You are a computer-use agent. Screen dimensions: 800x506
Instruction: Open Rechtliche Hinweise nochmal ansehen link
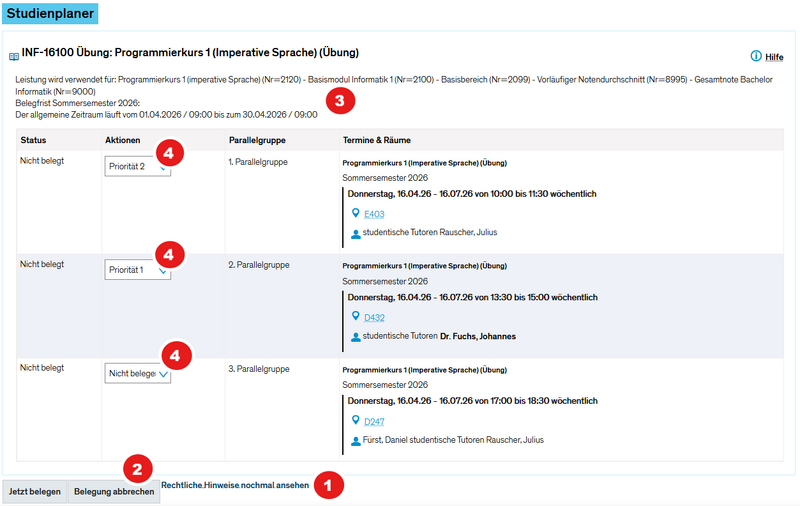tap(235, 485)
